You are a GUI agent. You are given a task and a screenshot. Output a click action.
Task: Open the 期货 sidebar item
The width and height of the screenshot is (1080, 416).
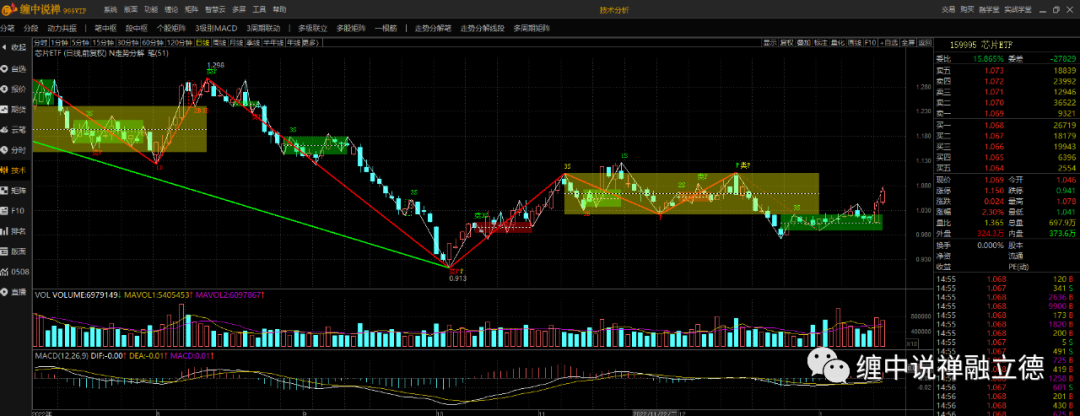tap(14, 109)
